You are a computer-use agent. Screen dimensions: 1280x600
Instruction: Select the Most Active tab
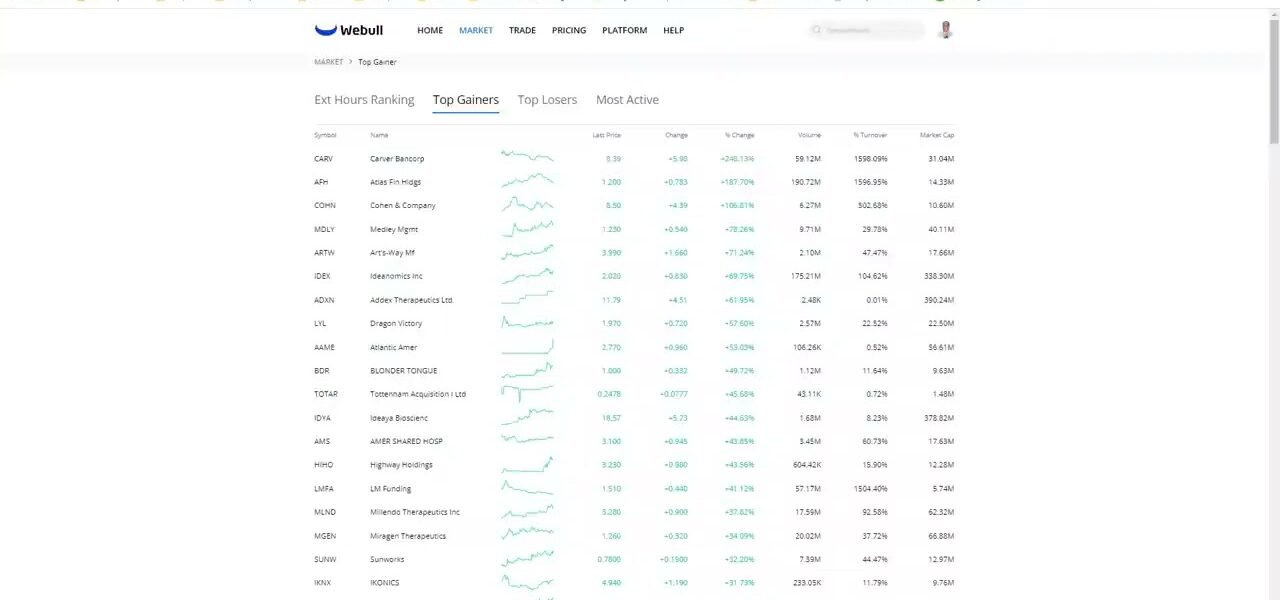(x=627, y=100)
